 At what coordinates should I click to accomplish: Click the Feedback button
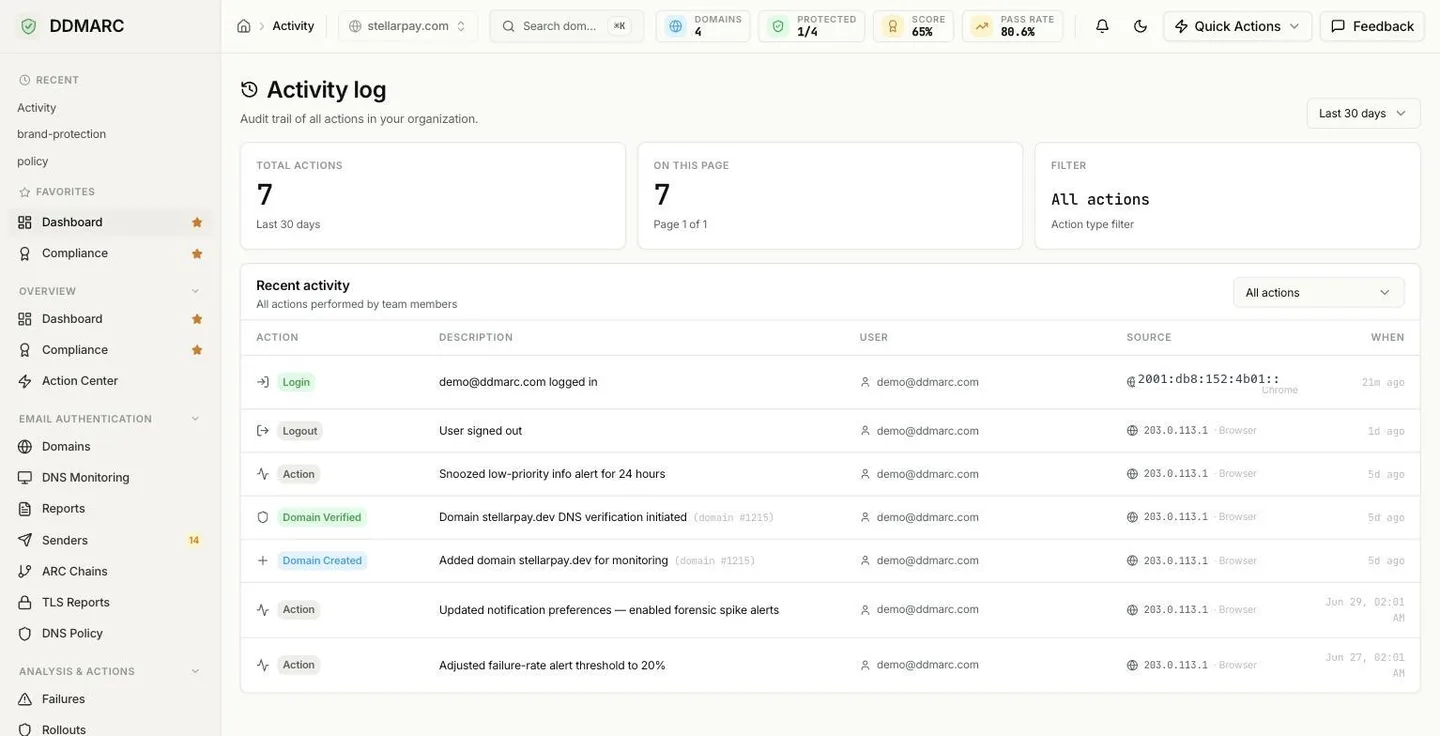pyautogui.click(x=1372, y=26)
